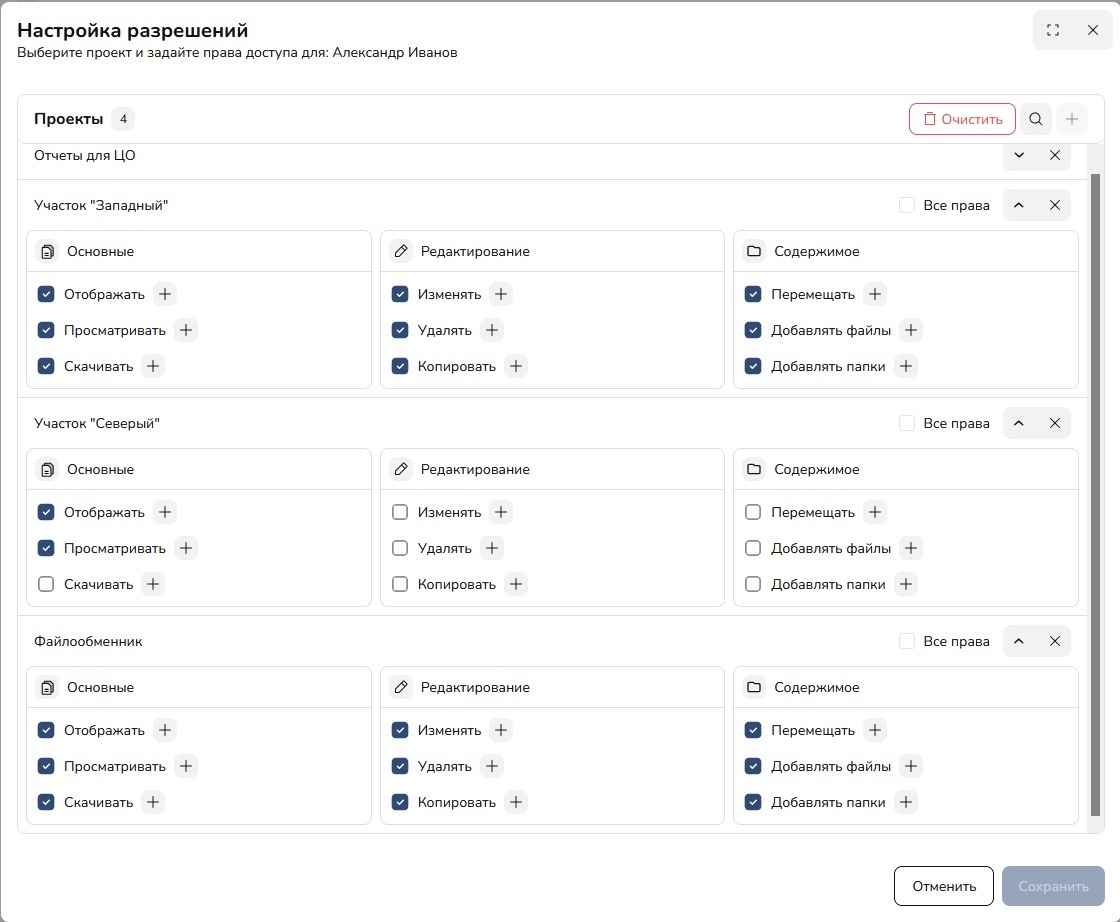Click the Проекты count badge showing 4

coord(124,119)
